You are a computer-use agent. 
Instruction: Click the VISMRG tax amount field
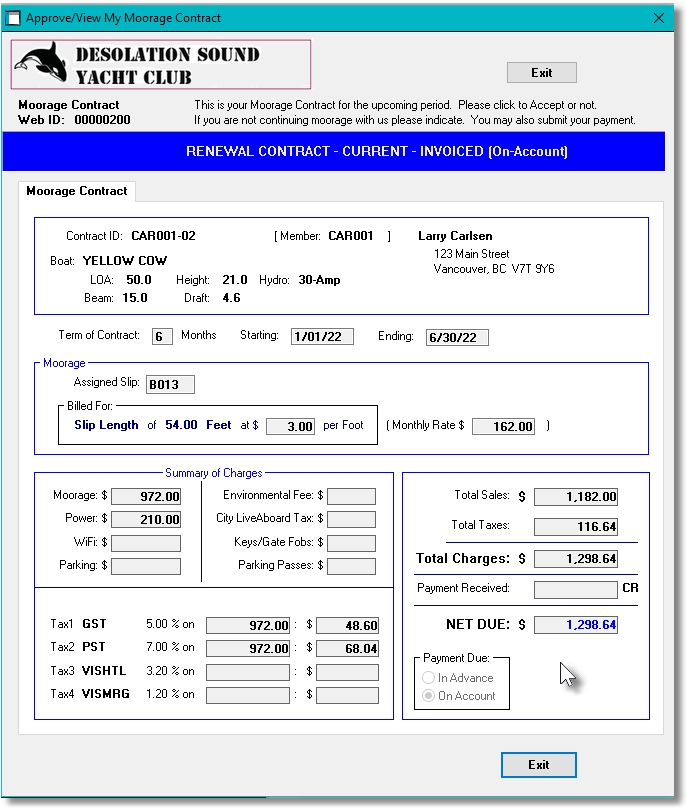point(348,695)
